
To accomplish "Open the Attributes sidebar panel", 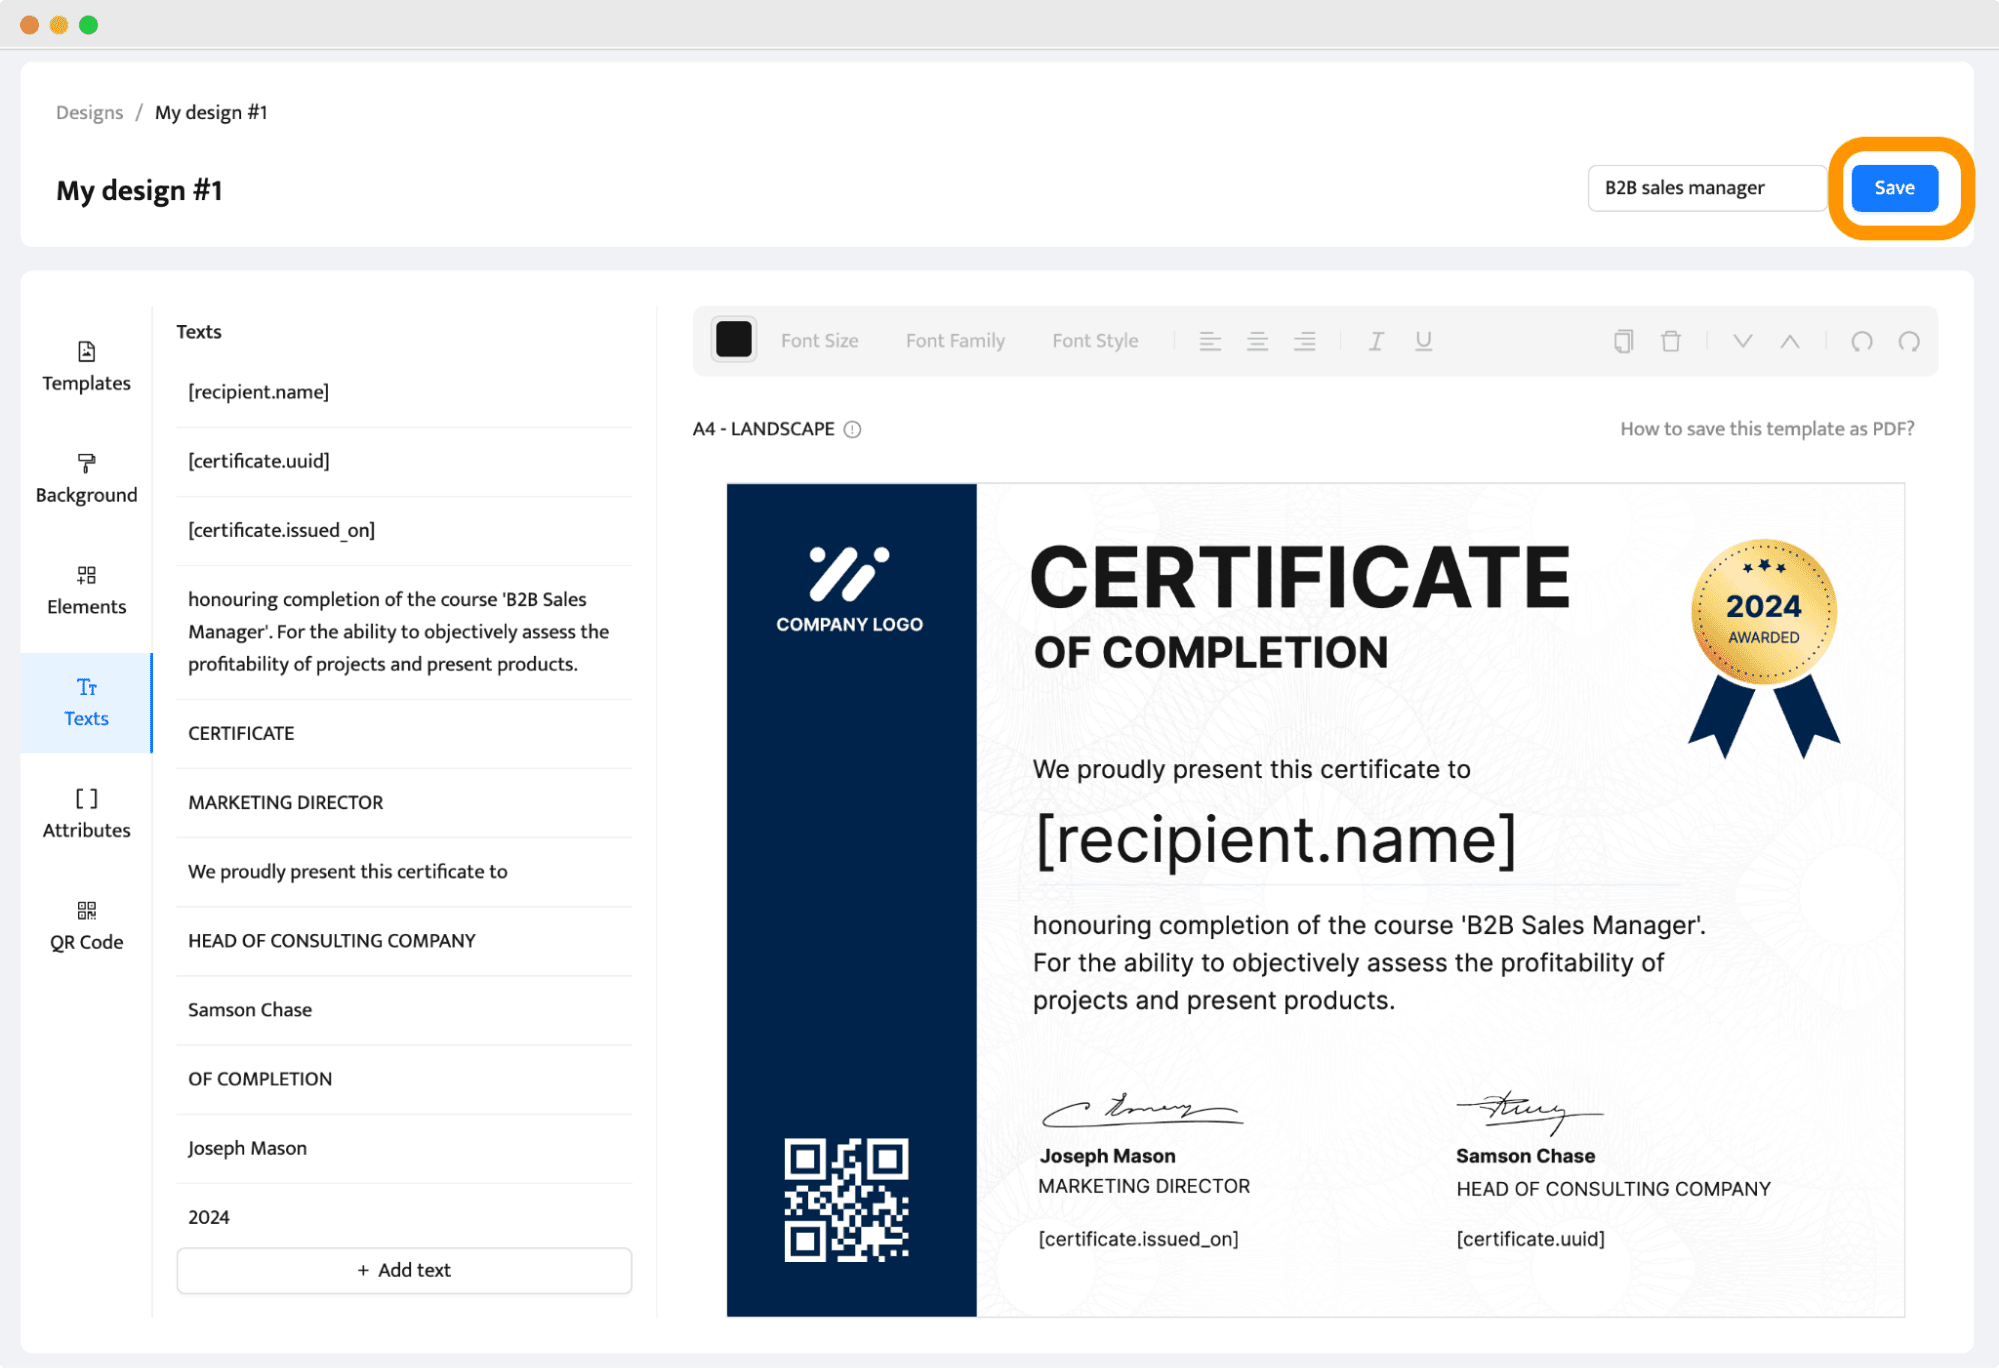I will point(86,815).
